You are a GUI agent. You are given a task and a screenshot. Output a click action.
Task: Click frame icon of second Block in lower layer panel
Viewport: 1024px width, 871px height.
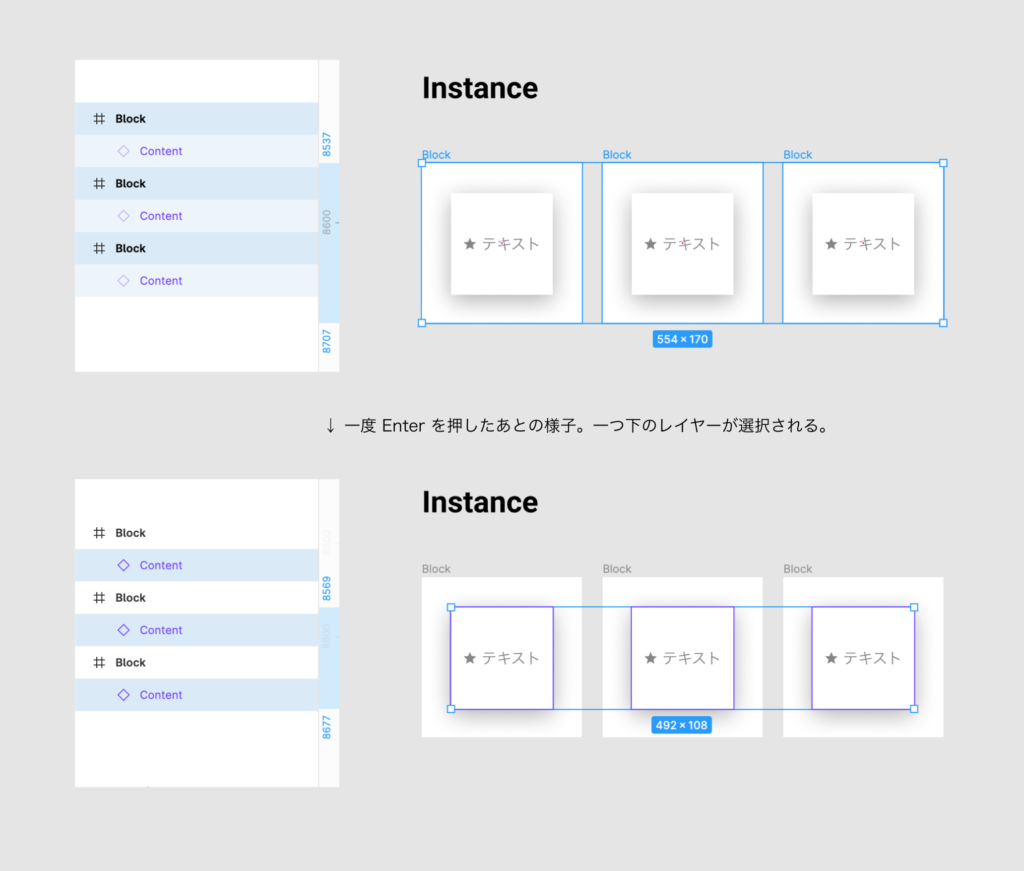coord(99,598)
